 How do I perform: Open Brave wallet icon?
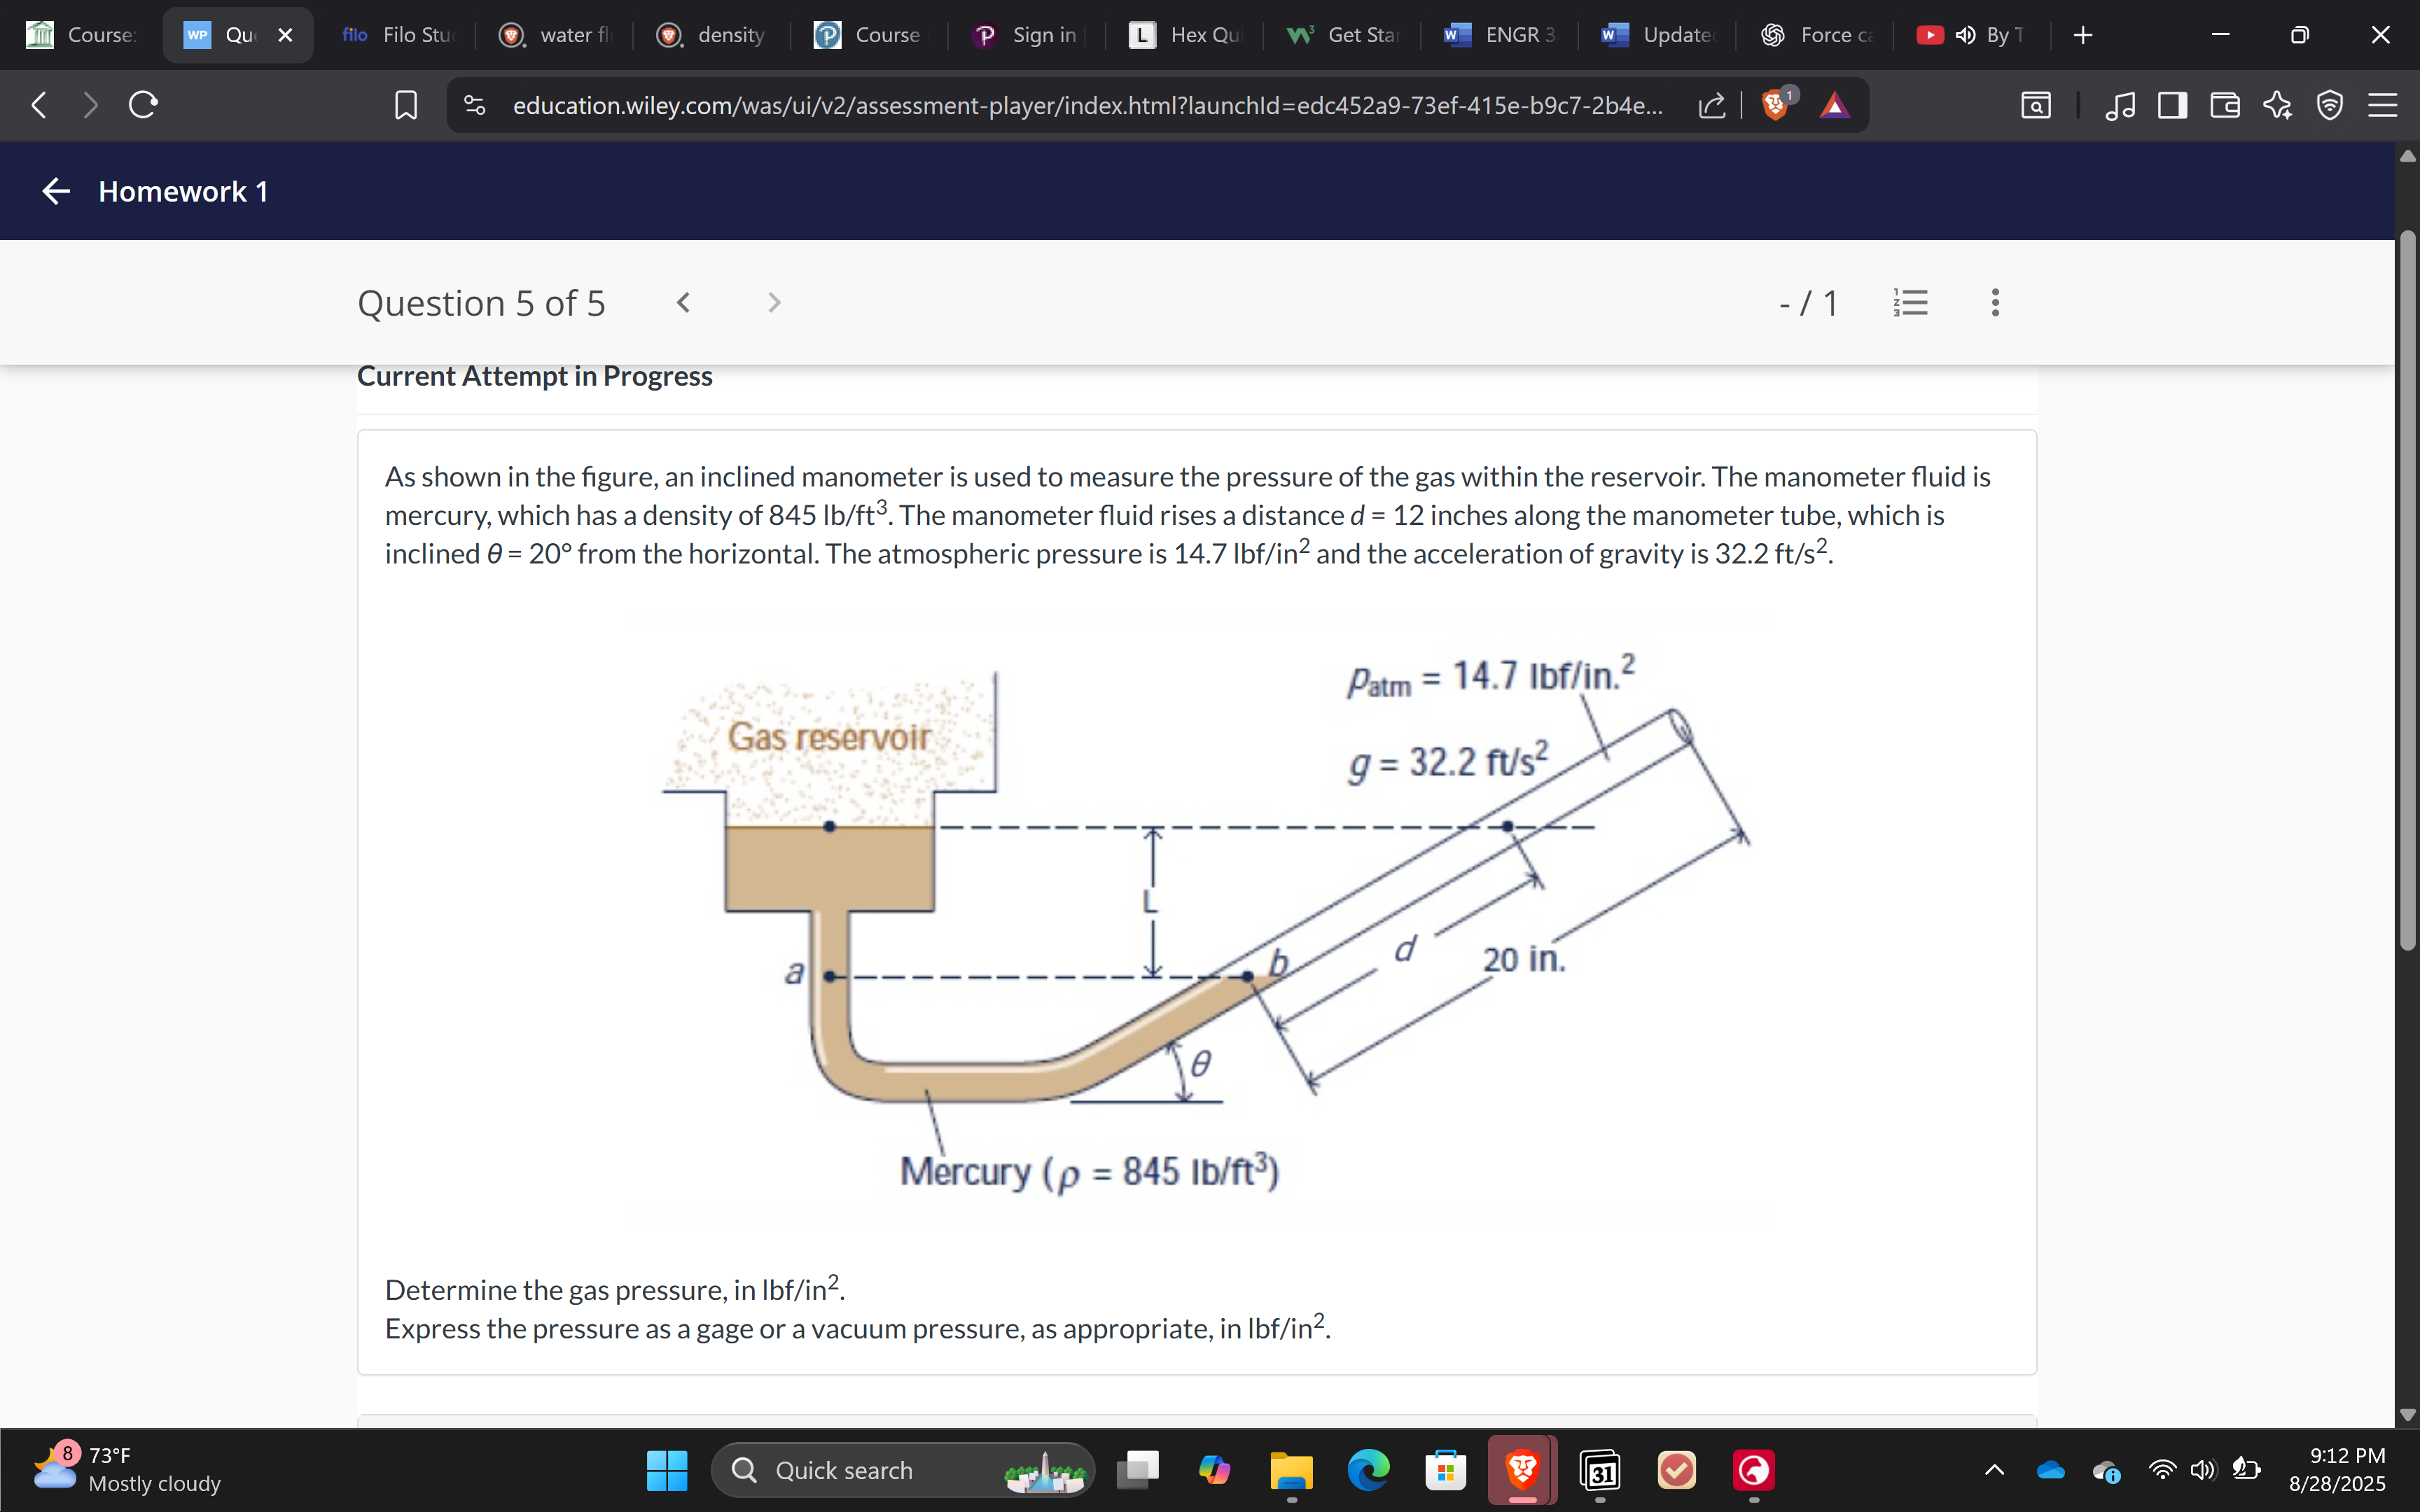point(2224,105)
